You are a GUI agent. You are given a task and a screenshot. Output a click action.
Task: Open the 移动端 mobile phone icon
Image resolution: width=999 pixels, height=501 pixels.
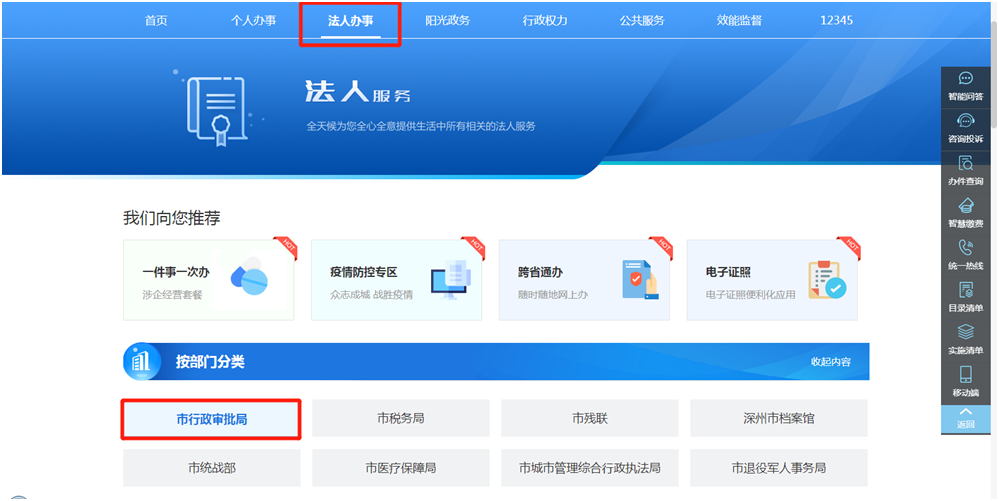coord(965,374)
